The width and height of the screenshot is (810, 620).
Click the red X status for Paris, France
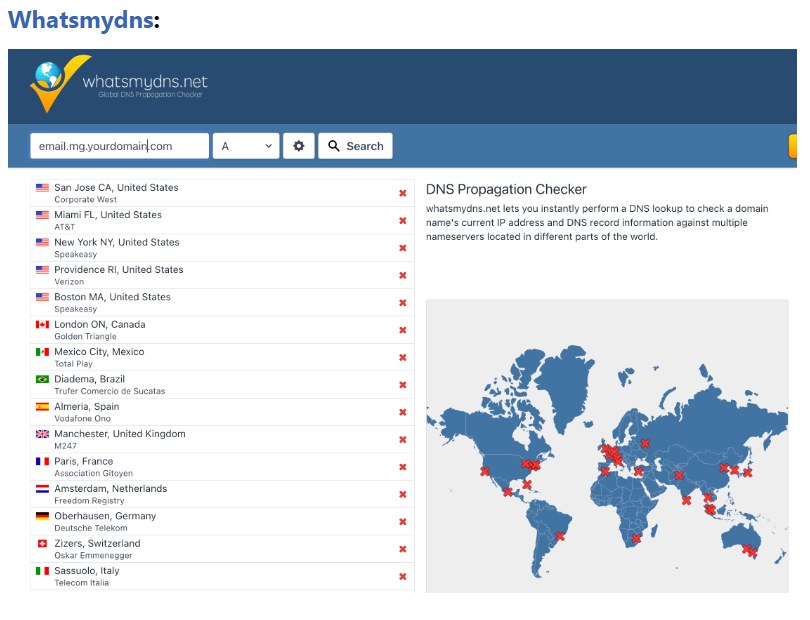tap(403, 467)
